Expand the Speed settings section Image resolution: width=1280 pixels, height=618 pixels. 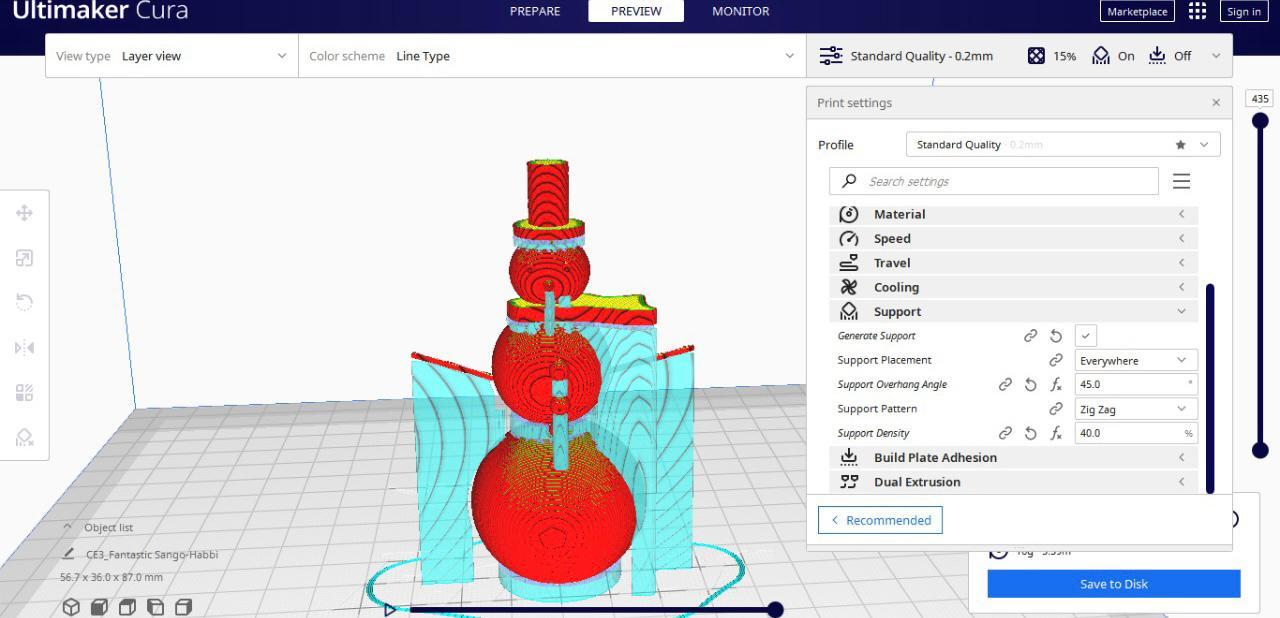click(1013, 239)
